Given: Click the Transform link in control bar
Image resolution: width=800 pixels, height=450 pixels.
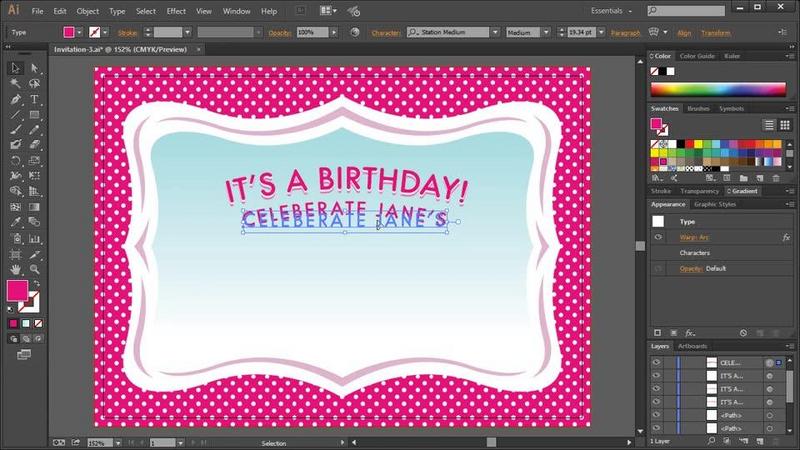Looking at the screenshot, I should (x=715, y=33).
